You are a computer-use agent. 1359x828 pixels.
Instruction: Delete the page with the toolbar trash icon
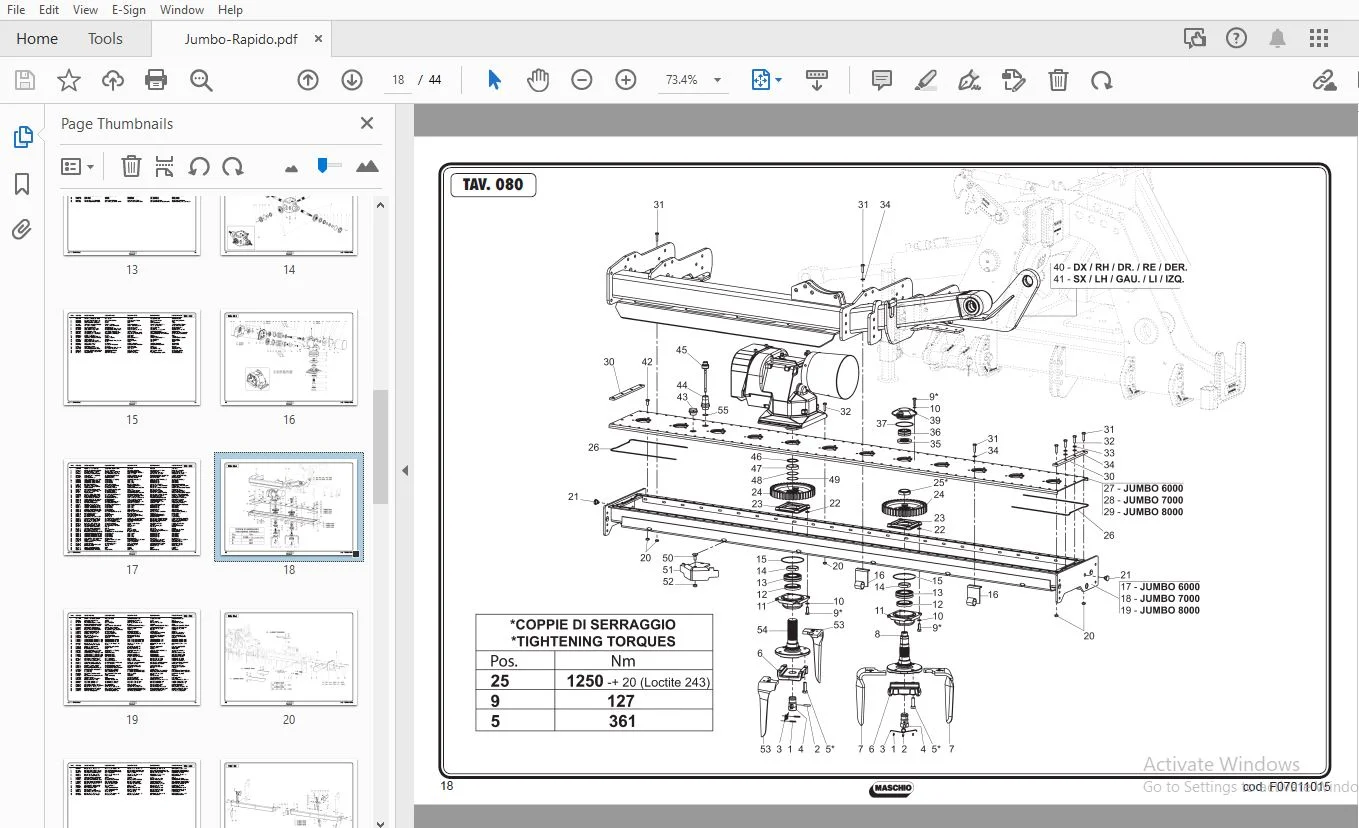1058,80
